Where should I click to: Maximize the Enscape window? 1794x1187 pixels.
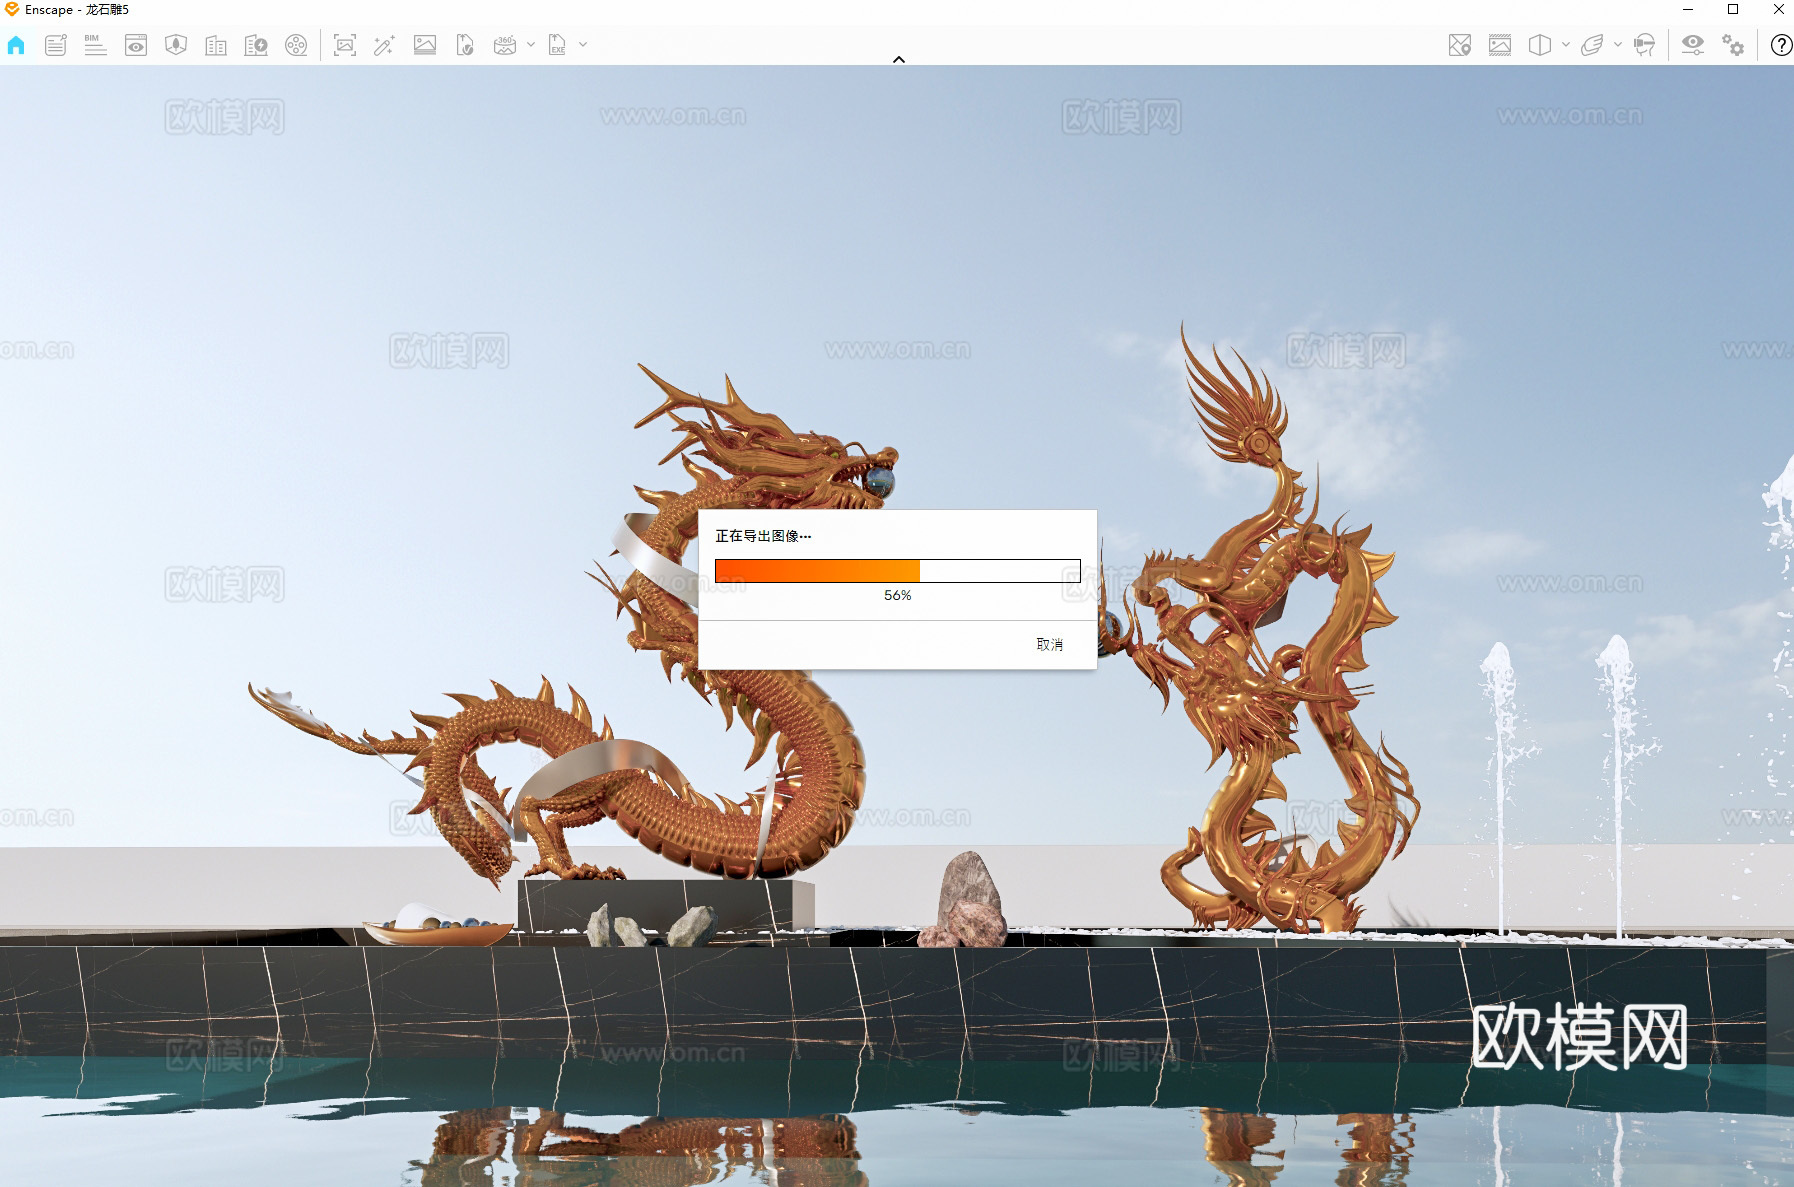click(1733, 9)
